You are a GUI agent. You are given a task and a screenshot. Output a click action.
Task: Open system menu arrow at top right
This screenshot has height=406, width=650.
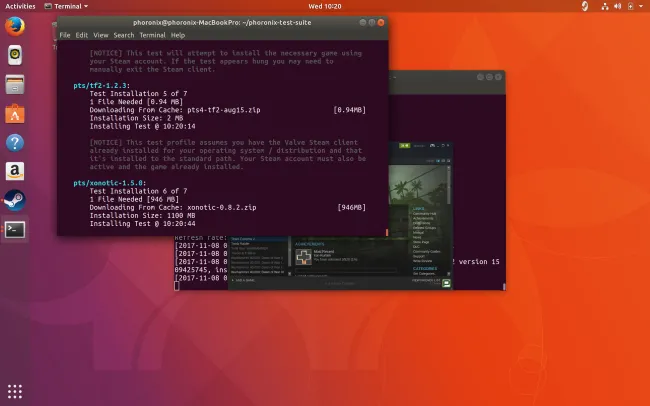(639, 6)
